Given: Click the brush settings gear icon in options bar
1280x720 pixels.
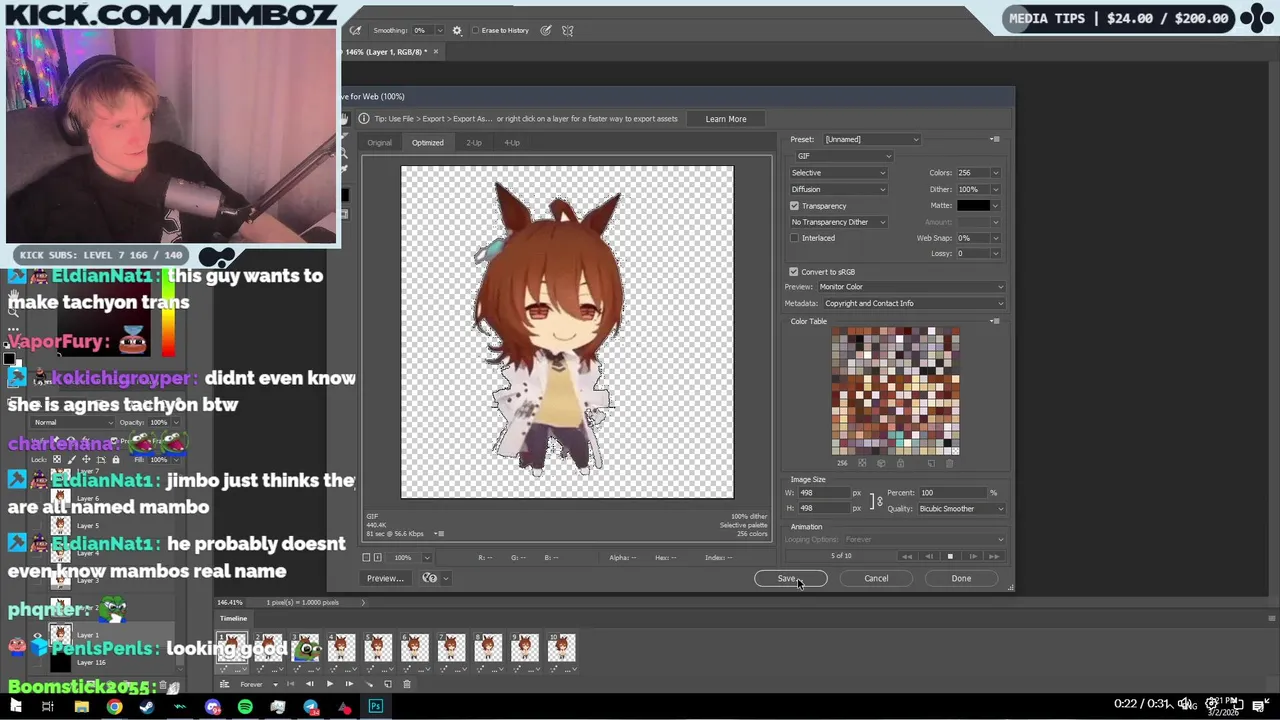Looking at the screenshot, I should click(x=457, y=31).
